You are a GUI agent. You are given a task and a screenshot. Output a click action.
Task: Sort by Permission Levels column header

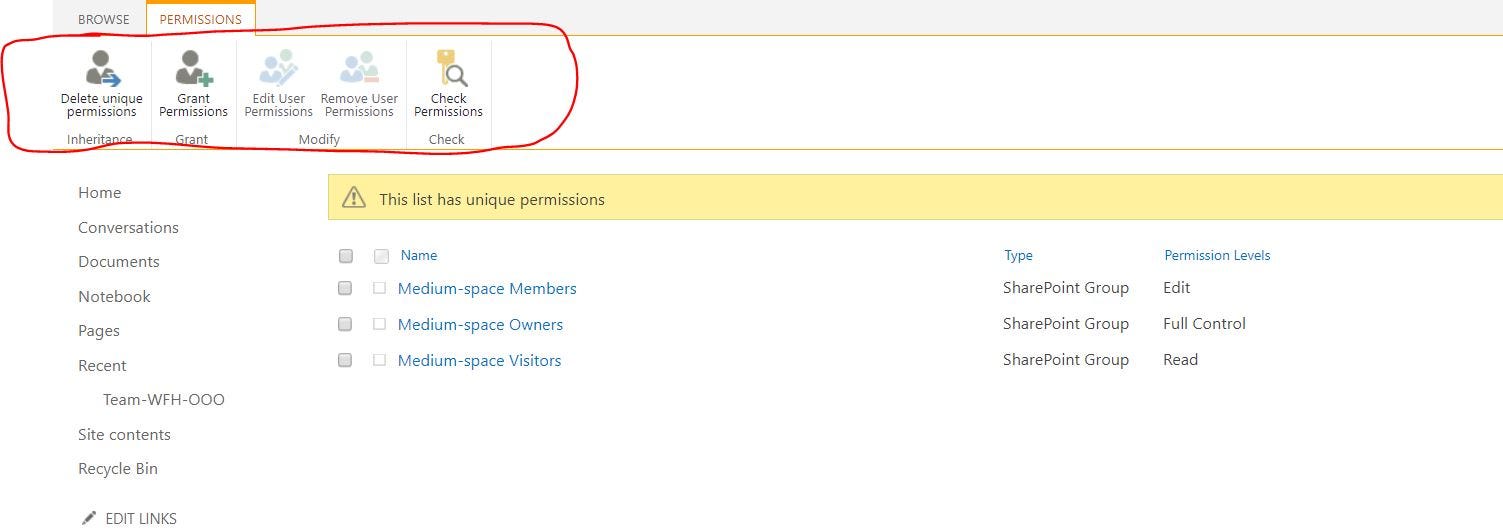(x=1217, y=255)
